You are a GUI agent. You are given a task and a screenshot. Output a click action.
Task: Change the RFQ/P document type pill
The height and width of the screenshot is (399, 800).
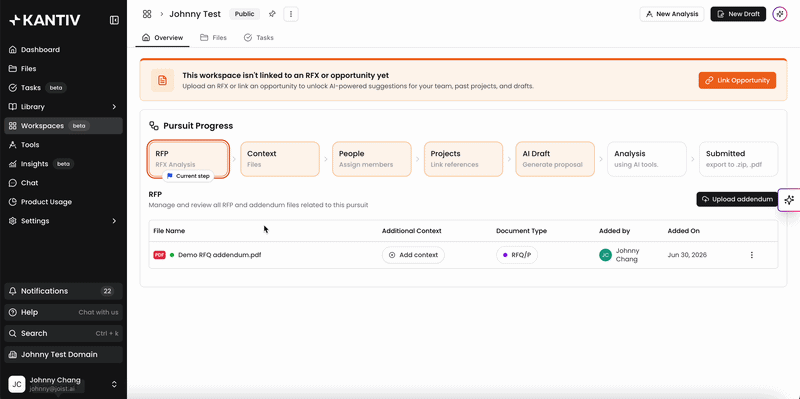517,255
